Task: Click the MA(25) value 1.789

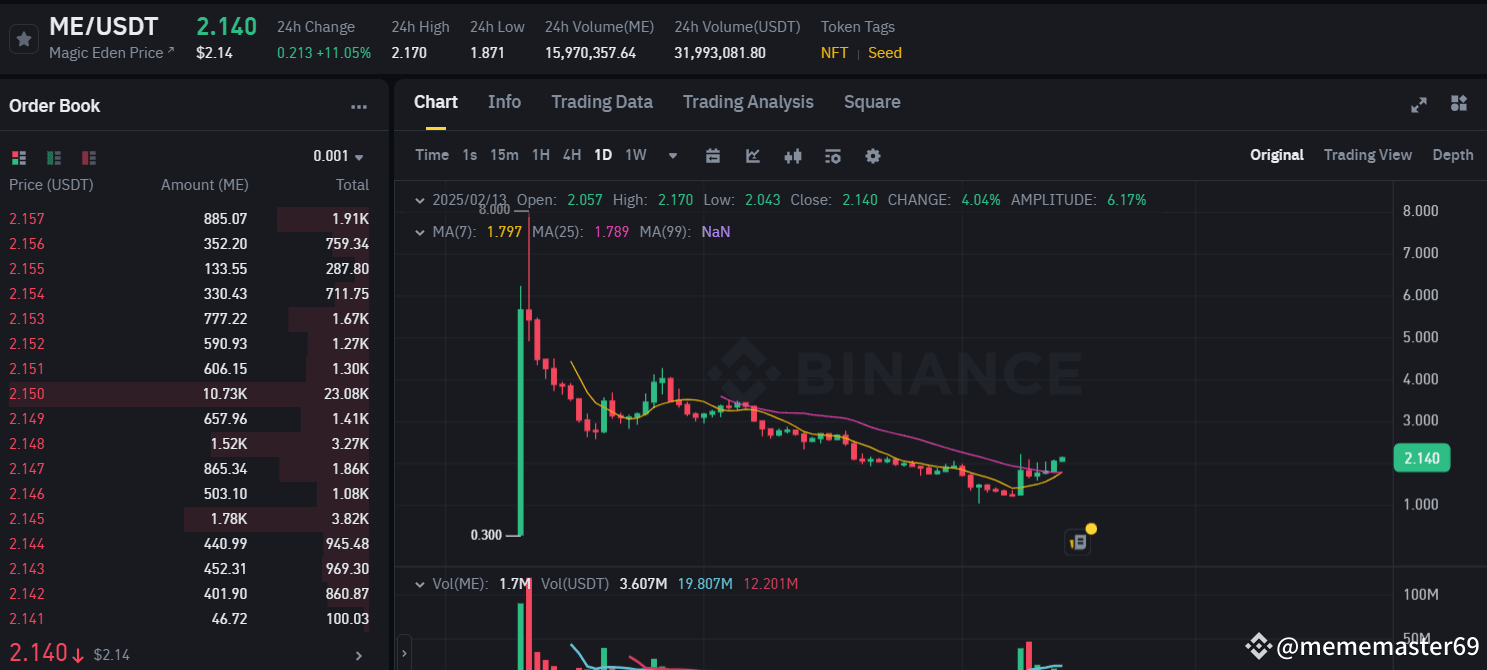Action: (611, 232)
